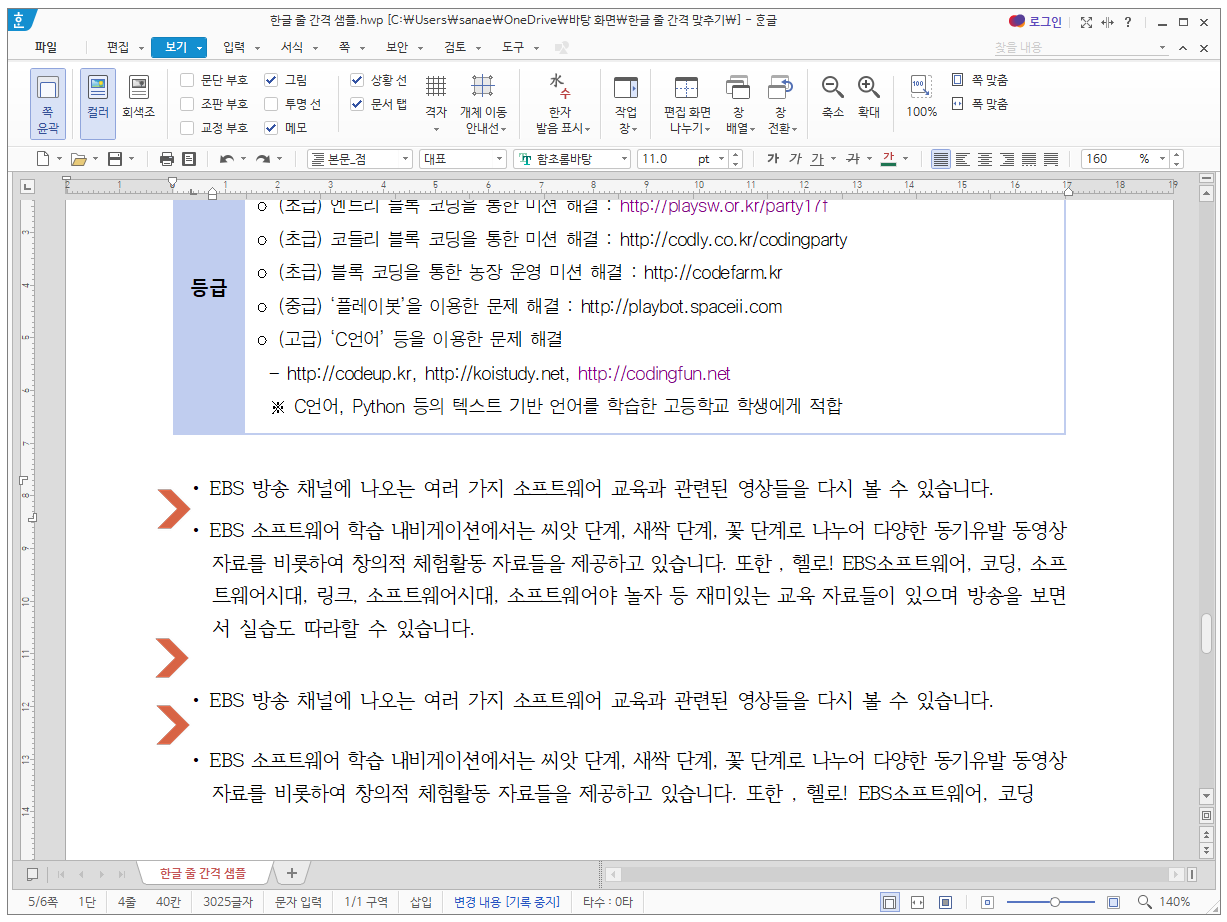The width and height of the screenshot is (1227, 922).
Task: Toggle the 문단 부호 checkbox
Action: pos(187,80)
